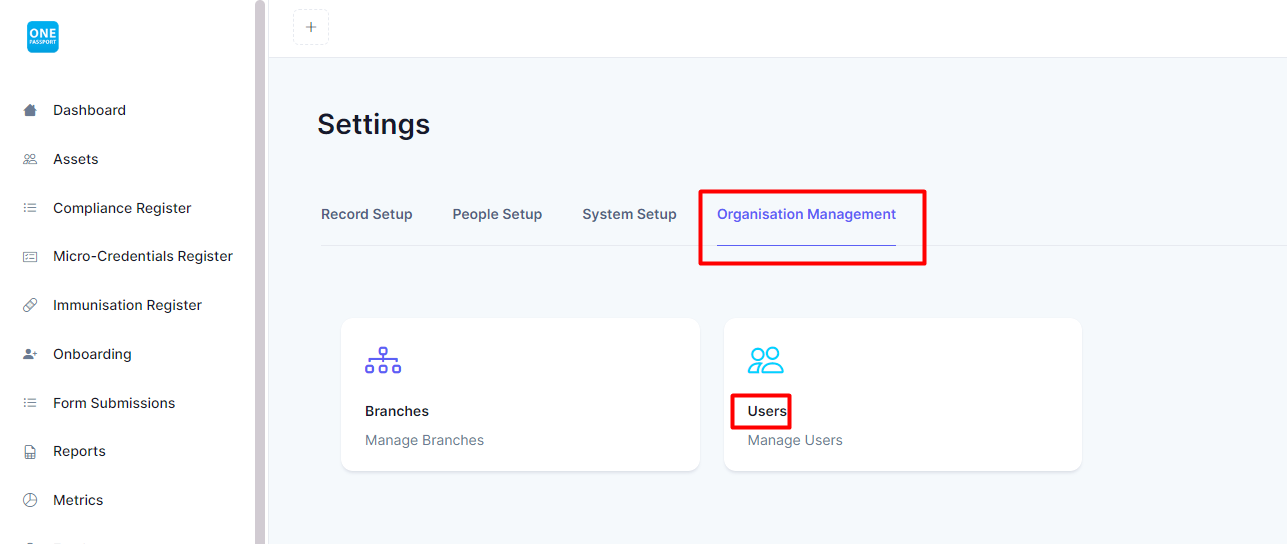Click the Users group icon

pos(766,360)
